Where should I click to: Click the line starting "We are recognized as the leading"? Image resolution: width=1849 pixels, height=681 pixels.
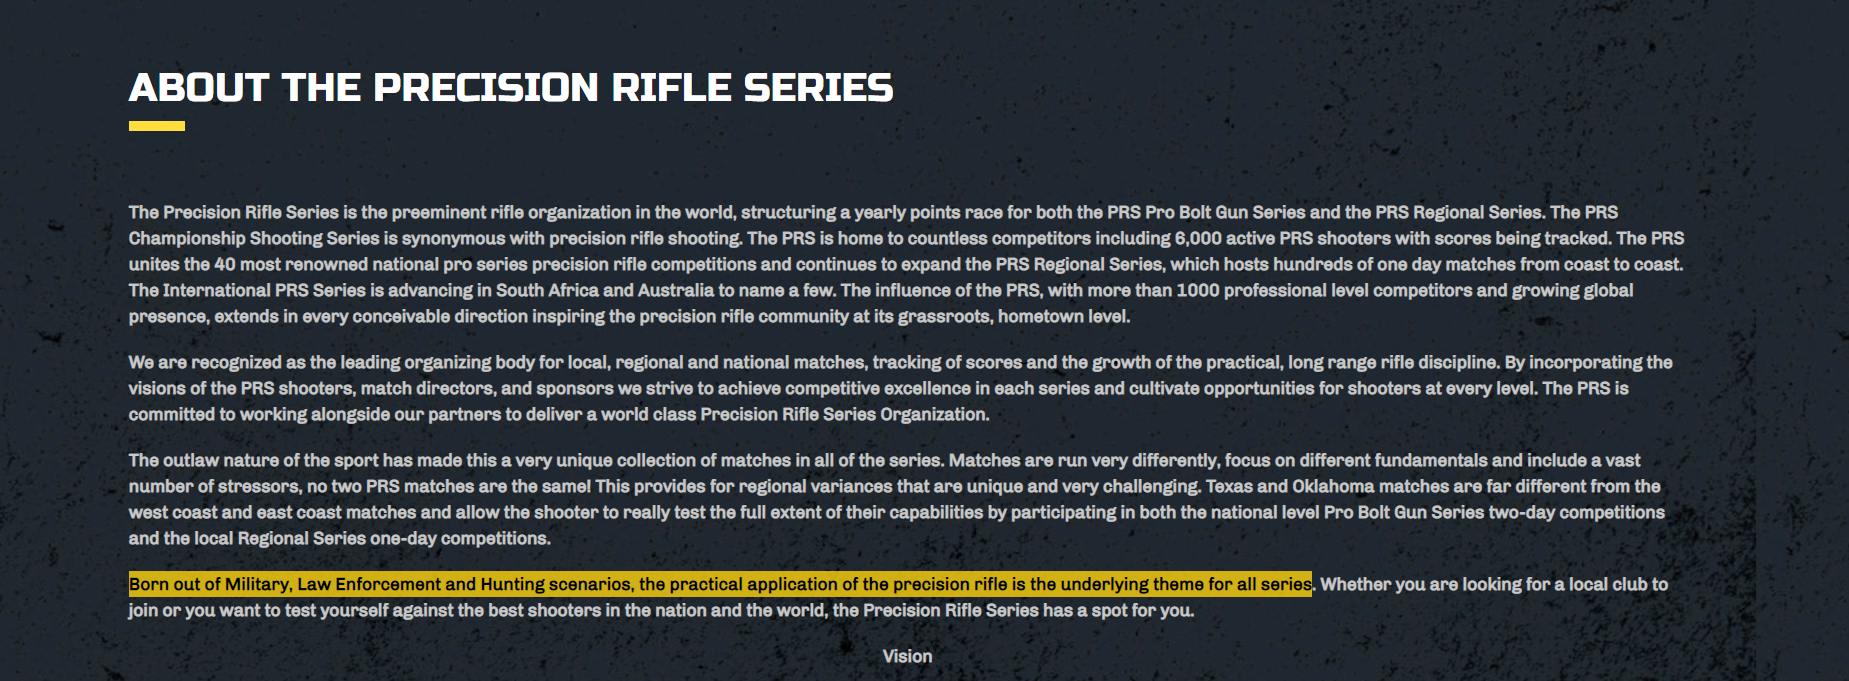900,362
